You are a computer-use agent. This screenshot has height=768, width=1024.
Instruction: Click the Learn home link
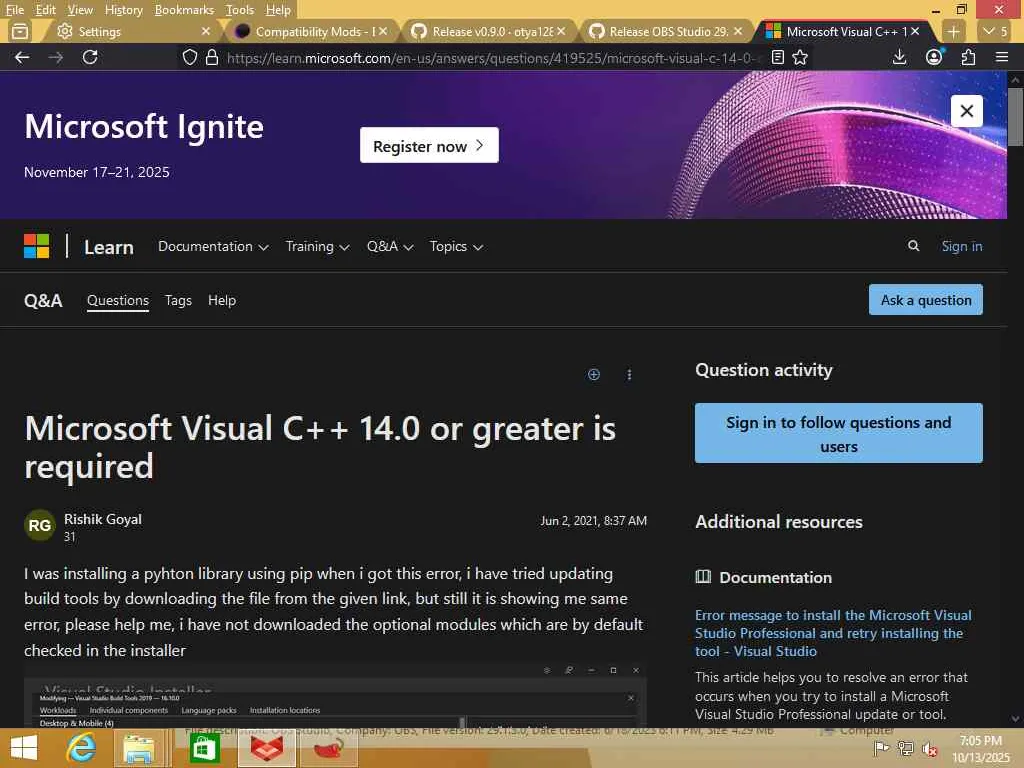(108, 247)
